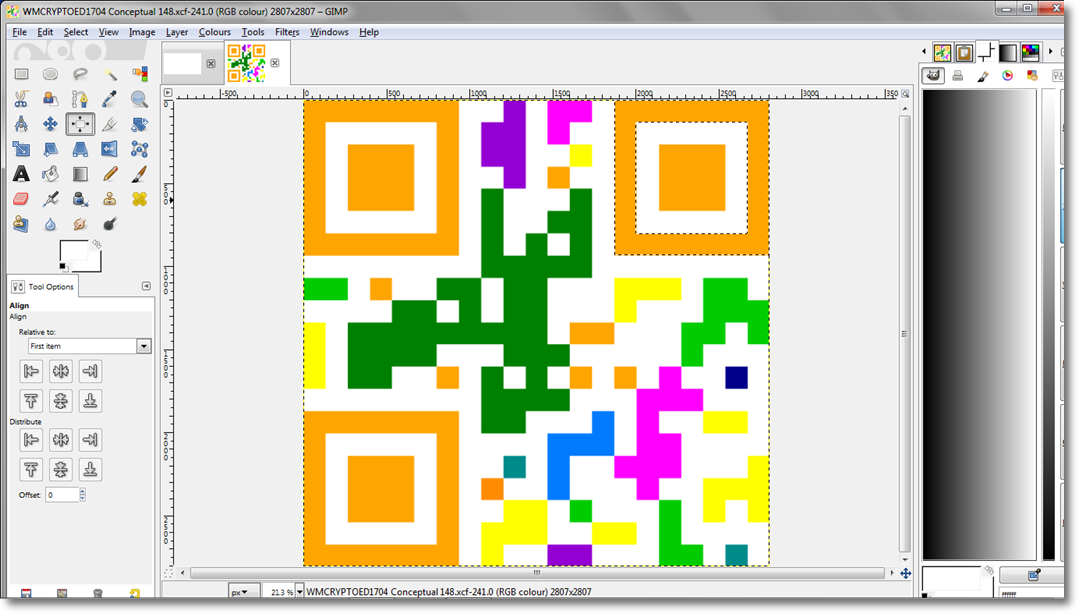Distribute bottoms of targets
This screenshot has height=615, width=1080.
(x=90, y=469)
